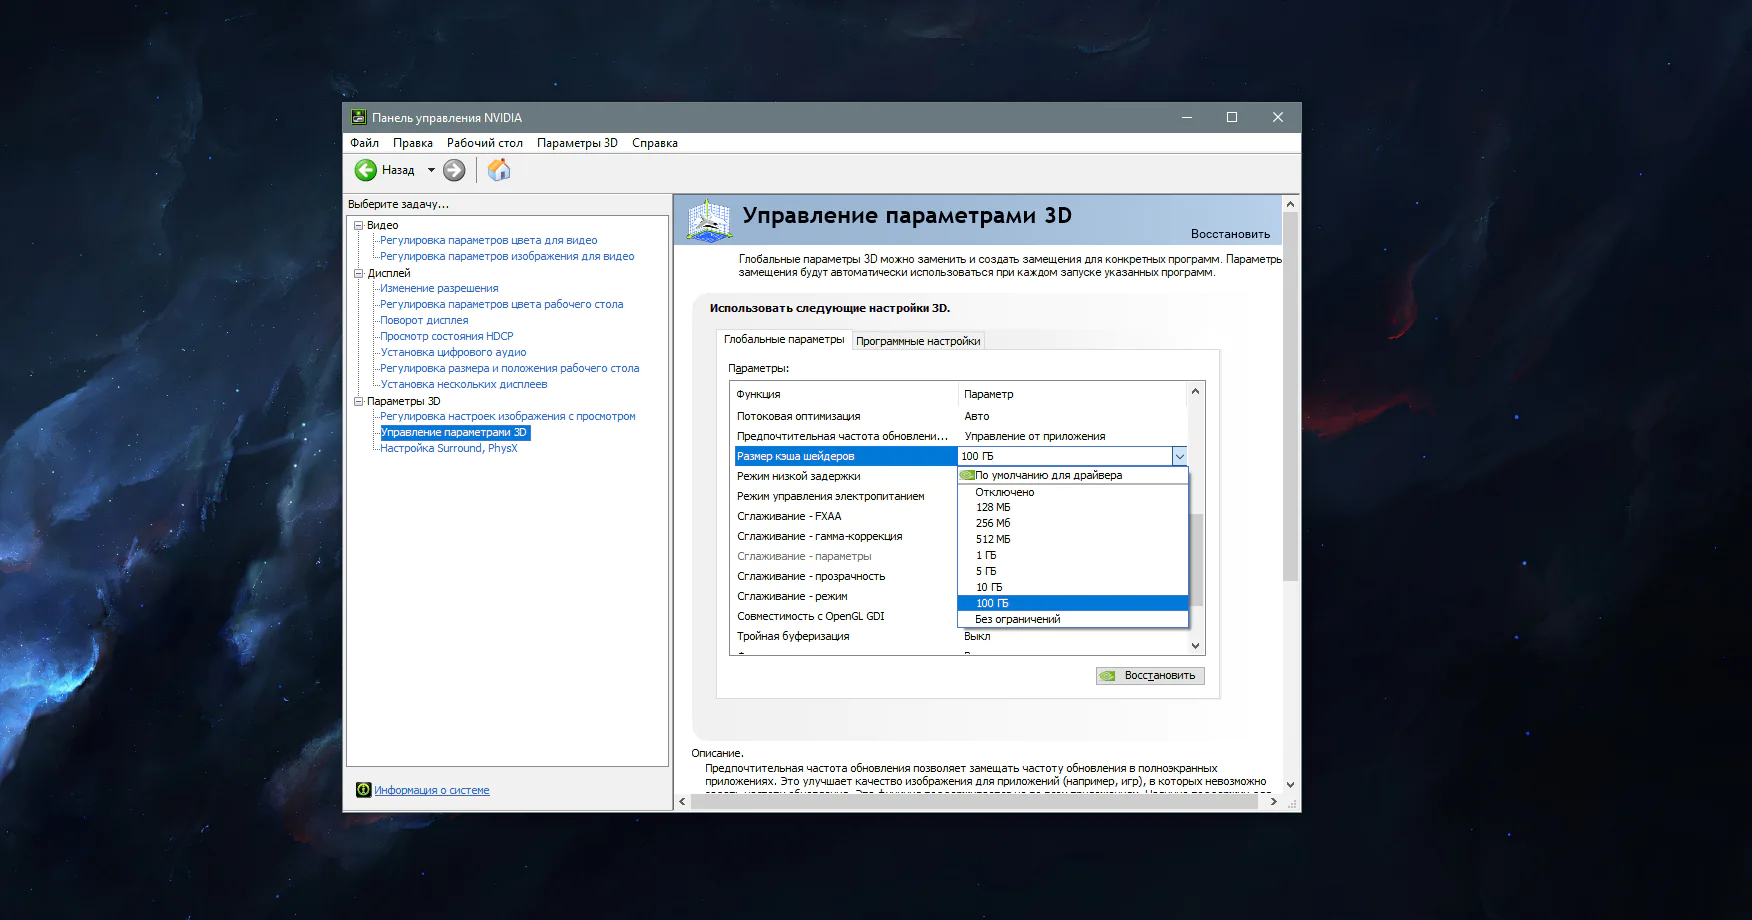1752x920 pixels.
Task: Click the settings list scroll down arrow
Action: coord(1195,646)
